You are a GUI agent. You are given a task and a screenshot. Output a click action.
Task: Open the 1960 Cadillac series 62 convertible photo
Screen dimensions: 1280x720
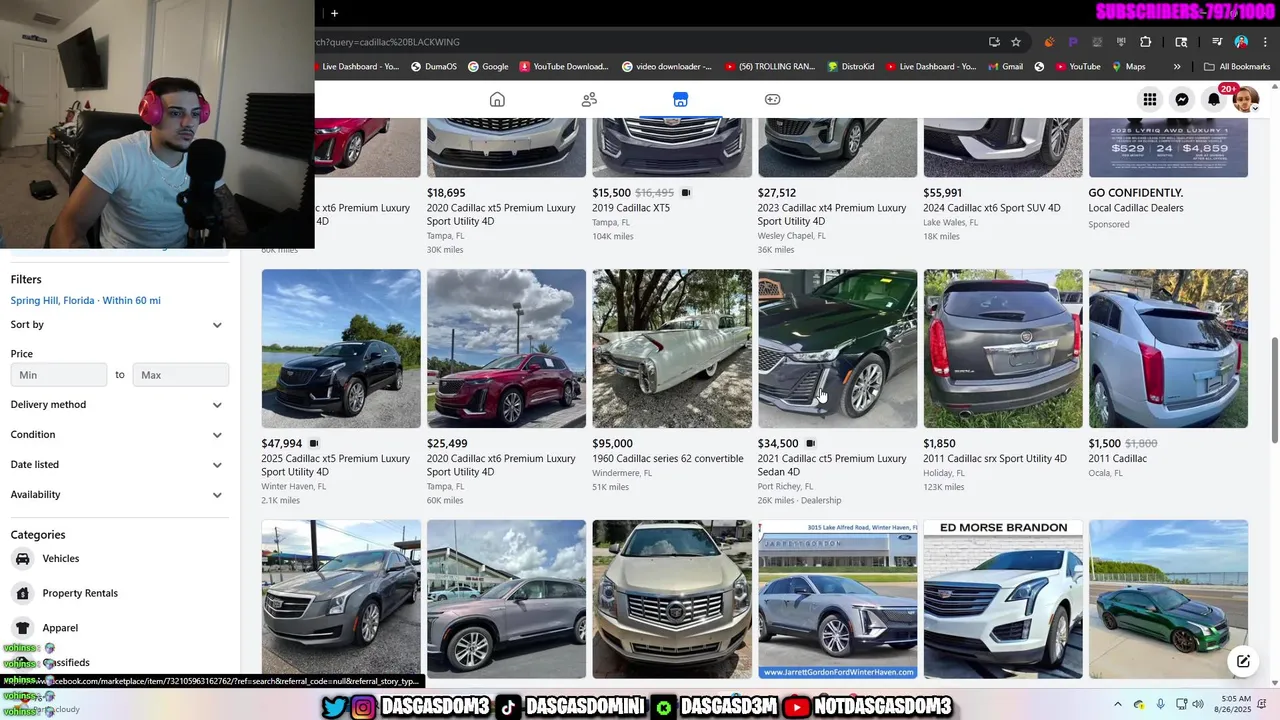(672, 348)
